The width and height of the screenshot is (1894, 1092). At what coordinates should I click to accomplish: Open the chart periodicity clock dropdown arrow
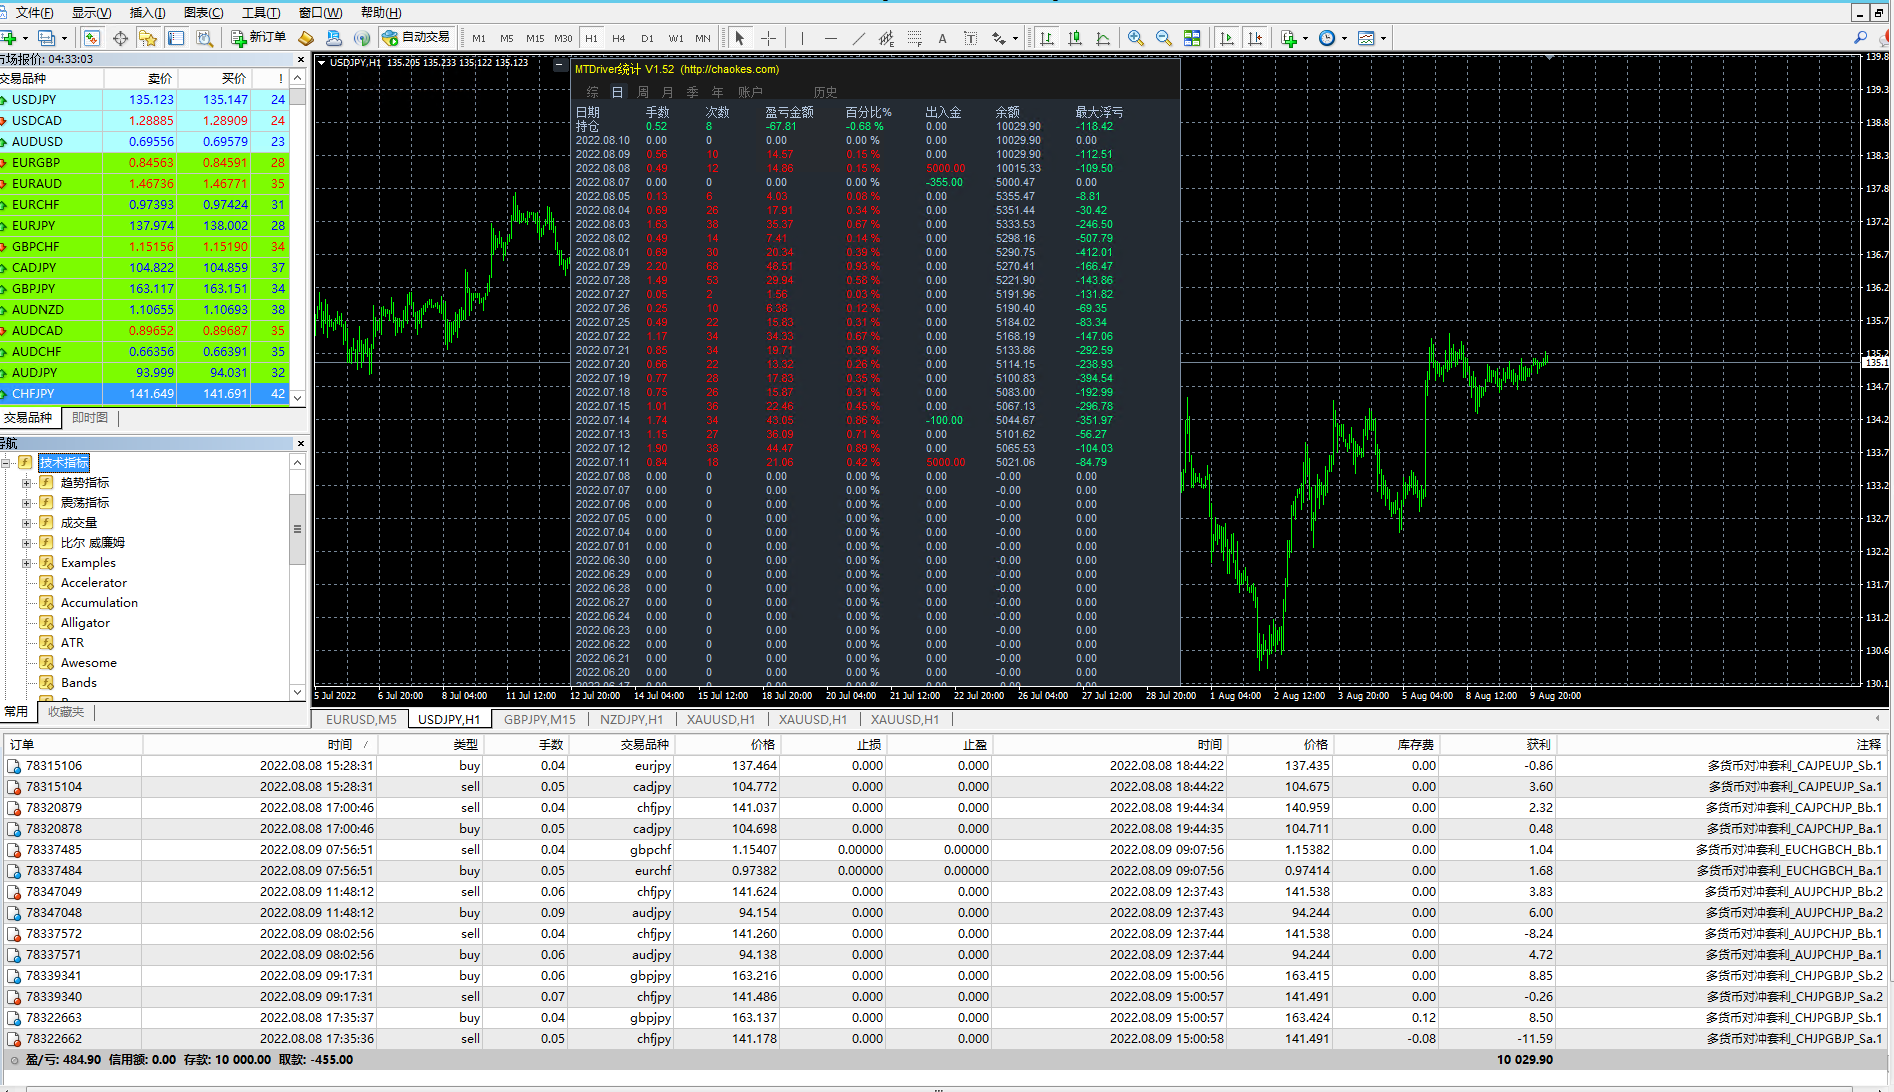[x=1344, y=38]
